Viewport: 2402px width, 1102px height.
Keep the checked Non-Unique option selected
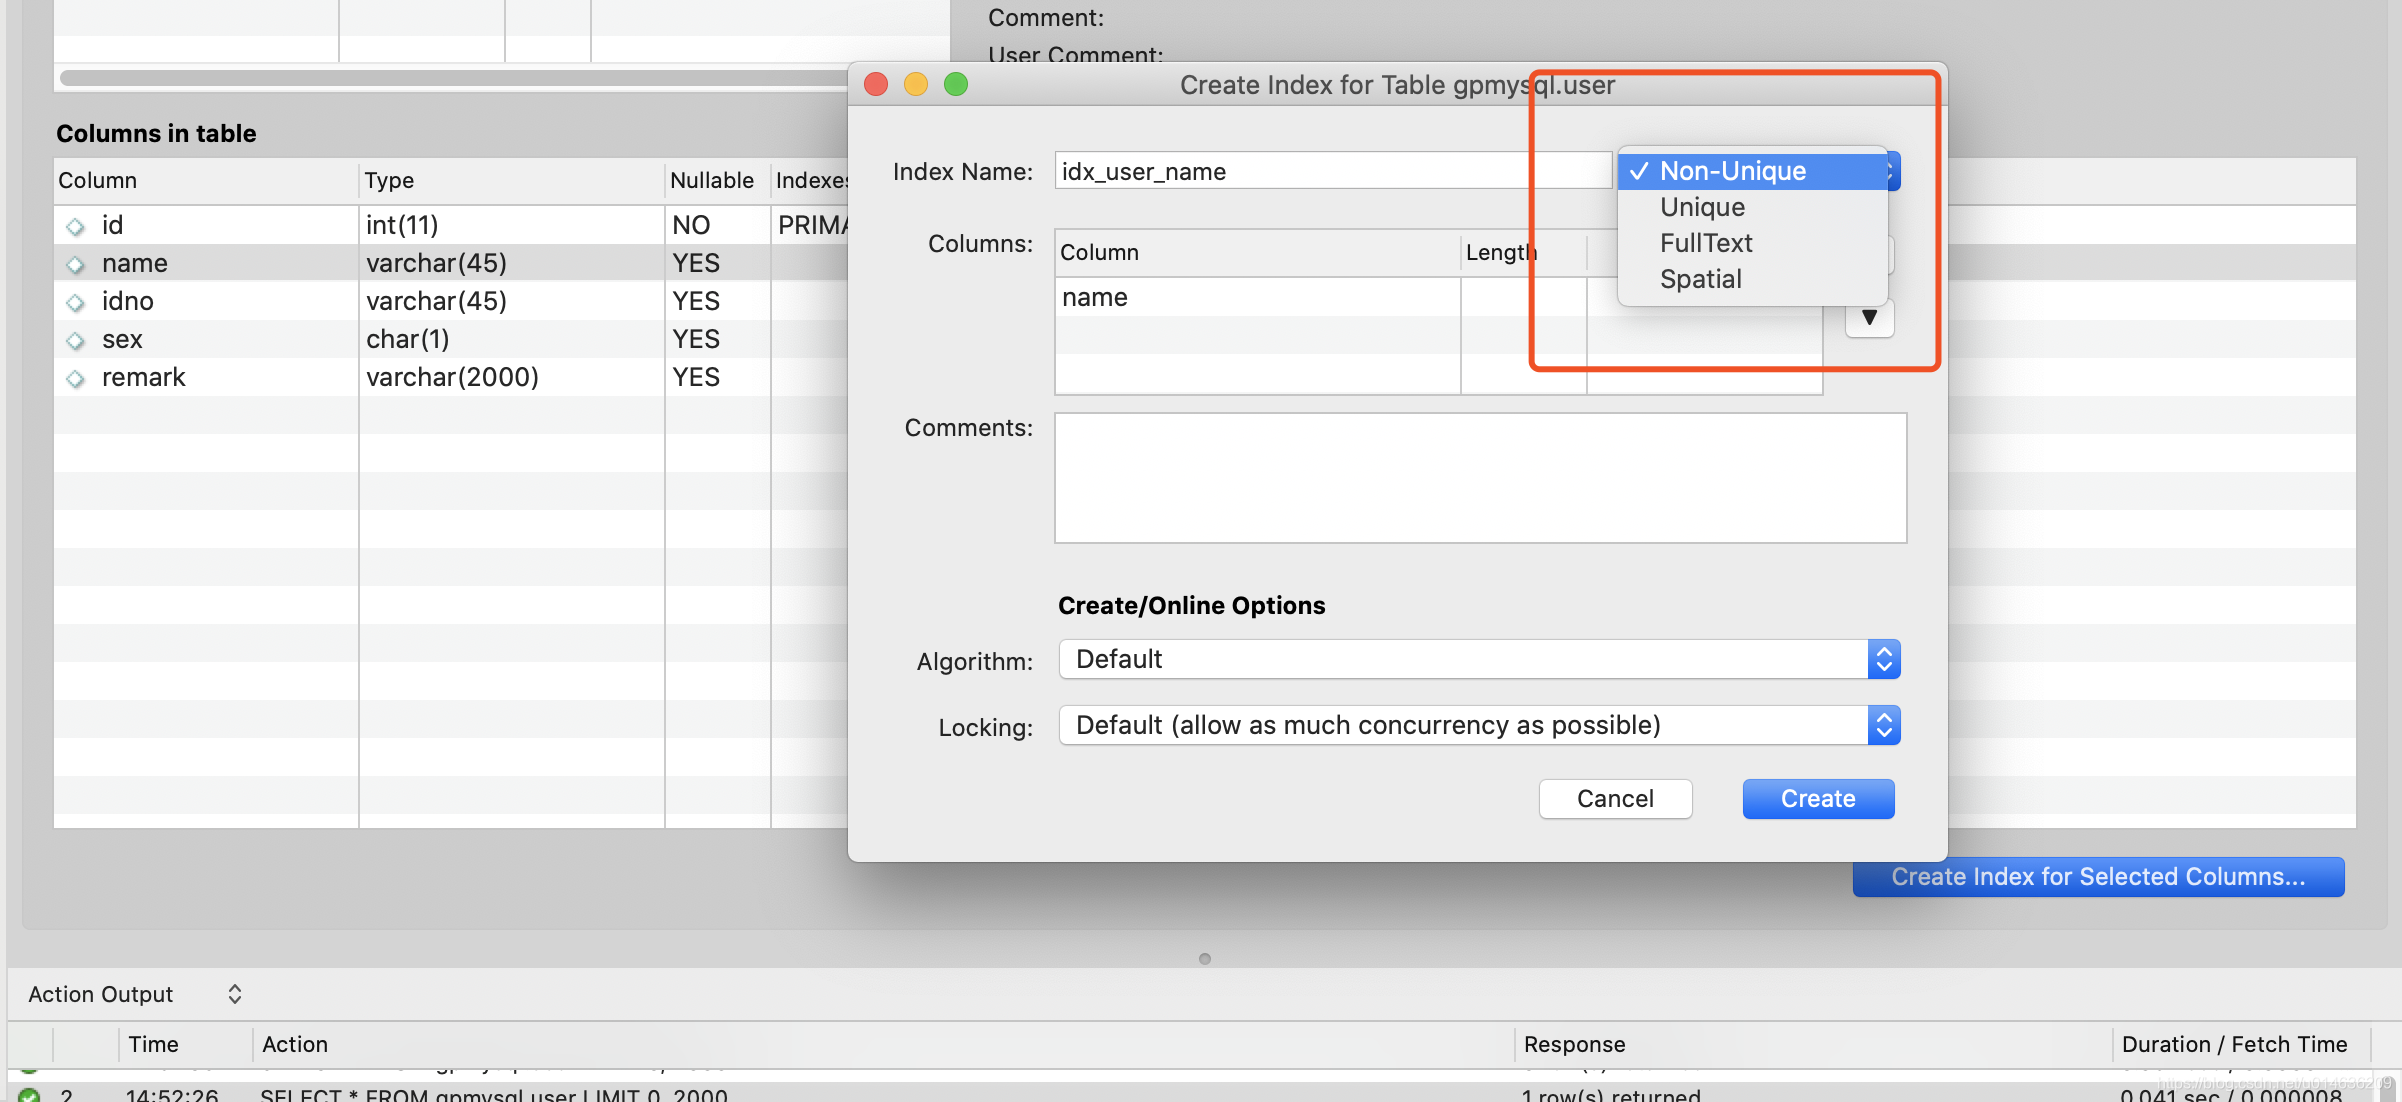pyautogui.click(x=1732, y=171)
